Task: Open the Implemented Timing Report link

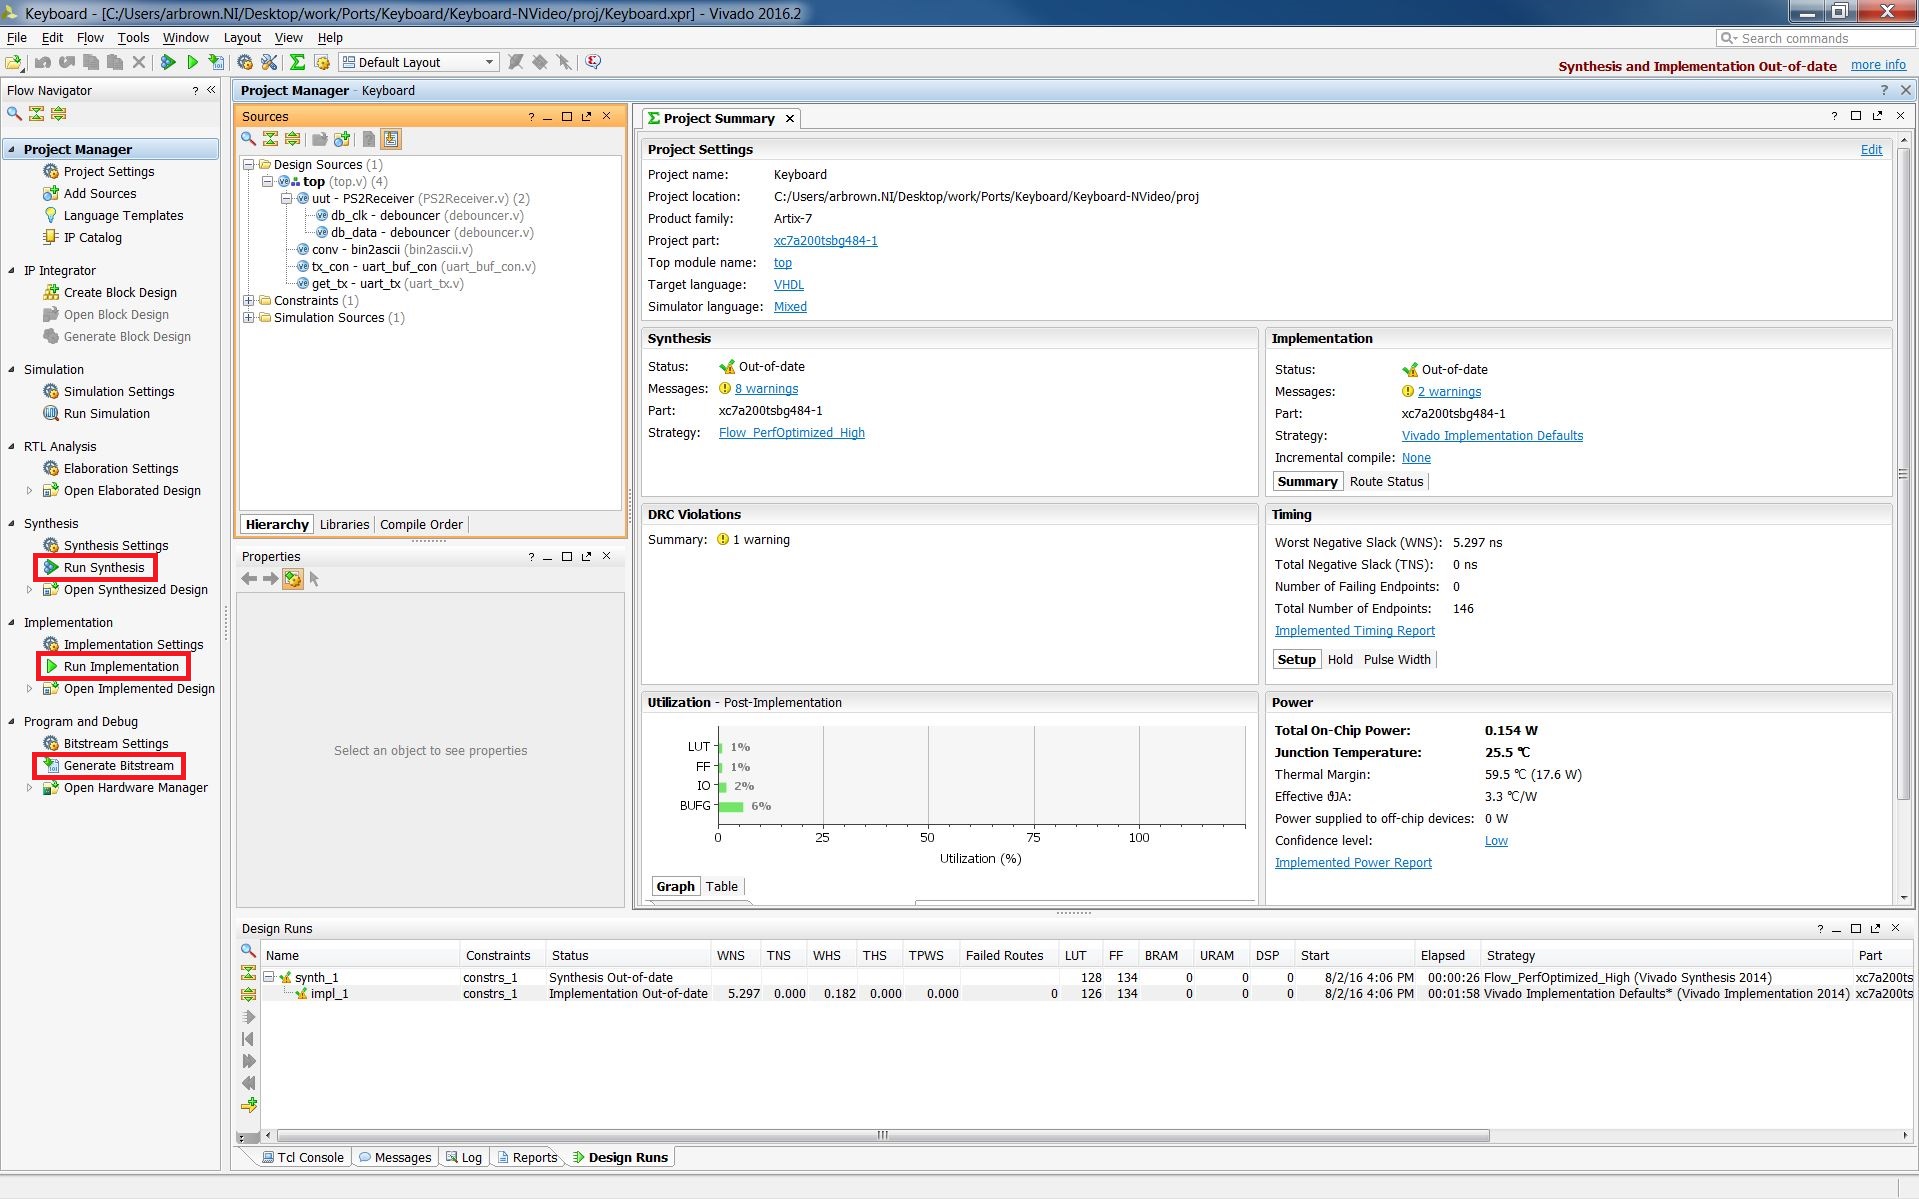Action: (x=1354, y=630)
